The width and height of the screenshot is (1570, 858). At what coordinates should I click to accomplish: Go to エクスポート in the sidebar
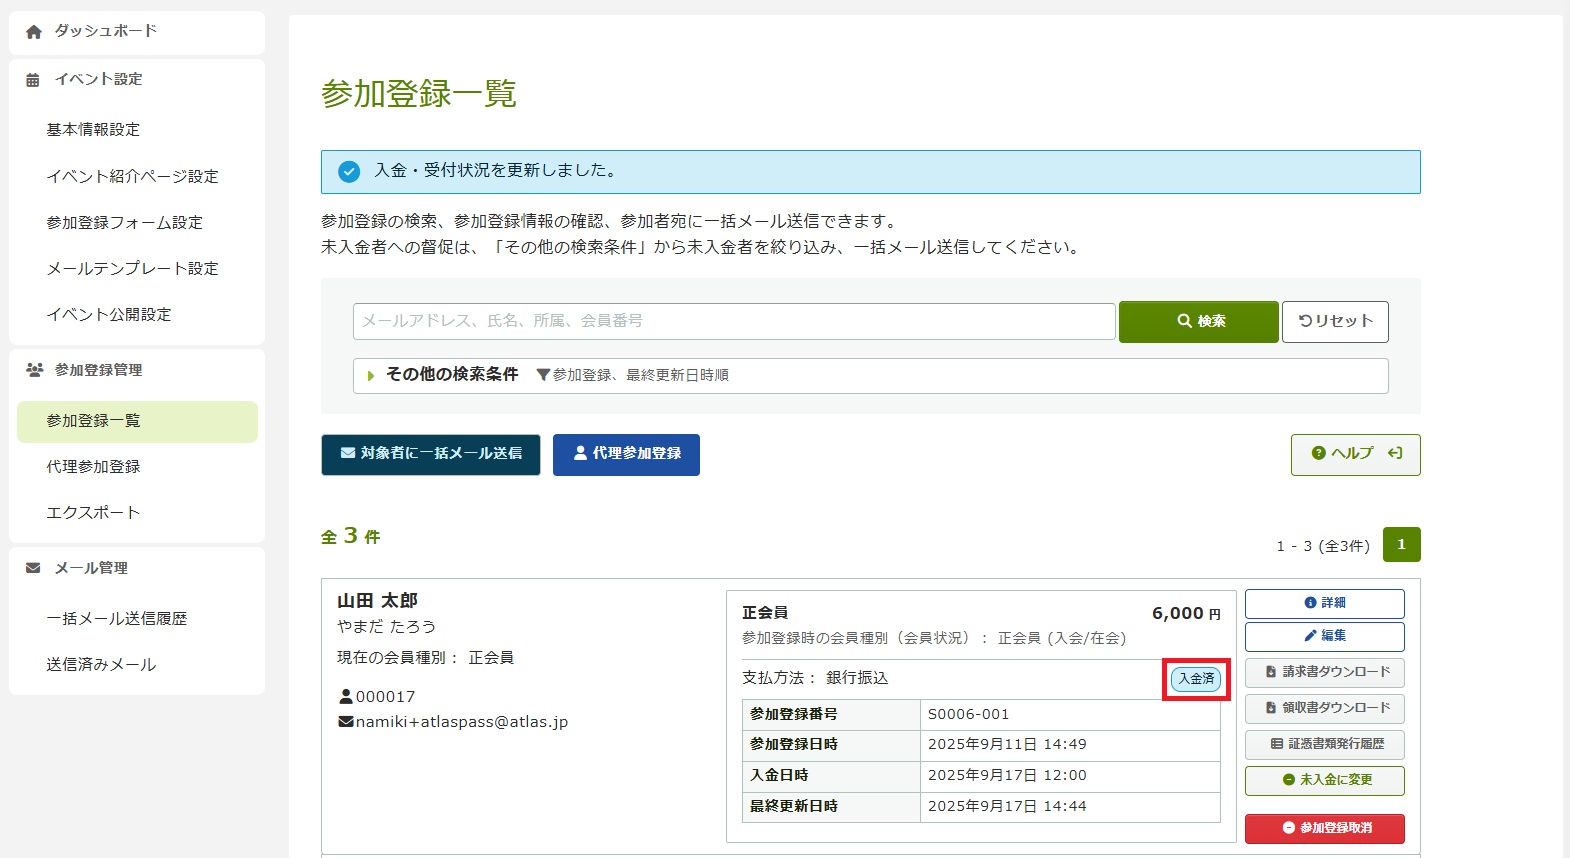pos(93,513)
